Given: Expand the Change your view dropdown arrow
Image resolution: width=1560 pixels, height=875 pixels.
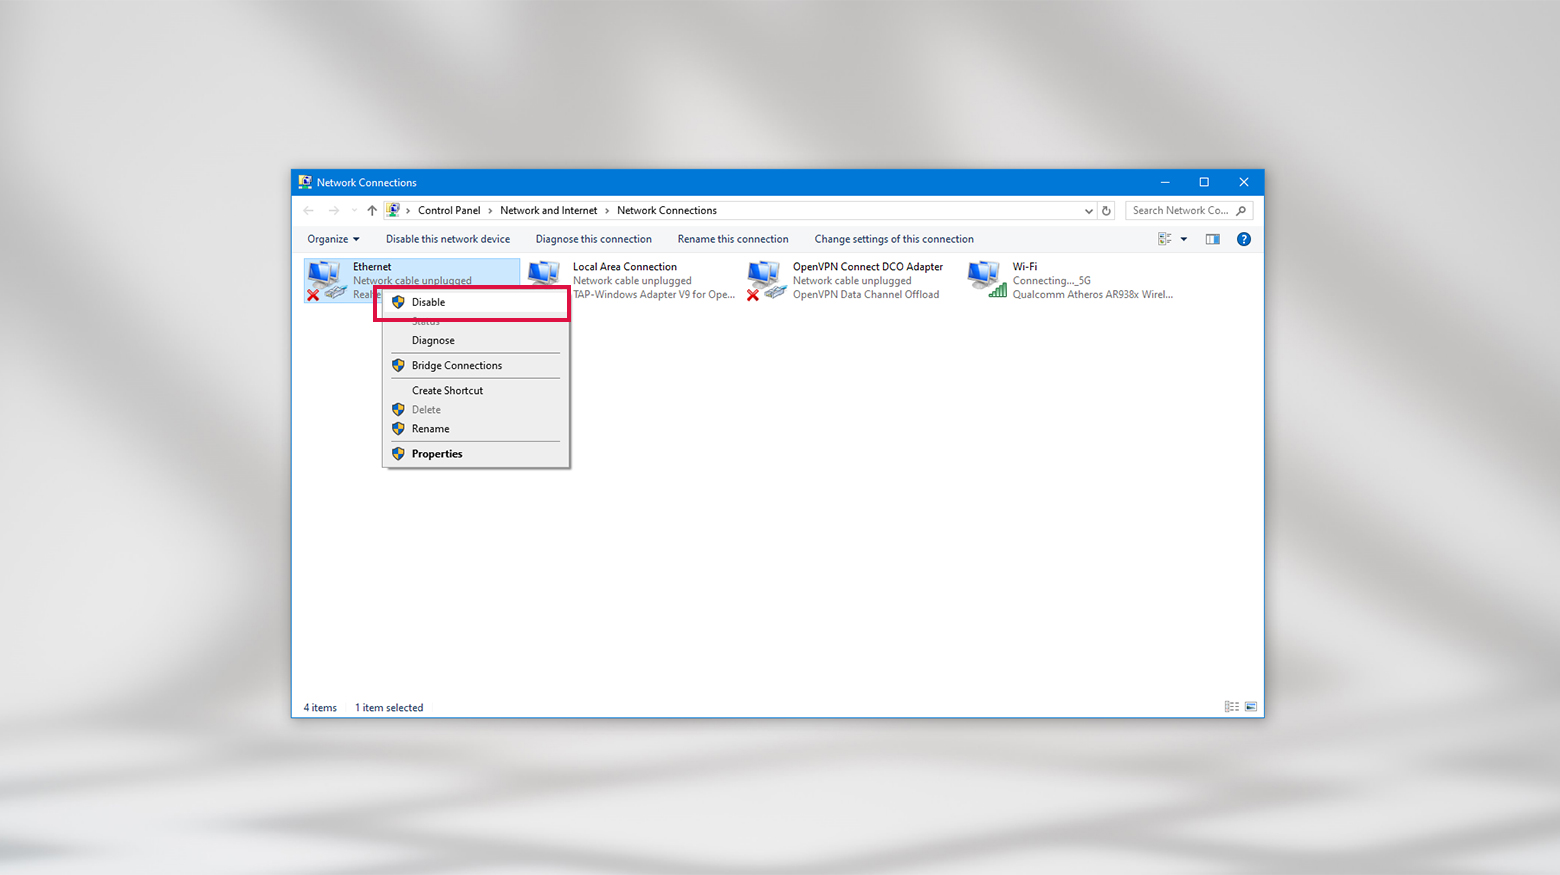Looking at the screenshot, I should (1183, 239).
